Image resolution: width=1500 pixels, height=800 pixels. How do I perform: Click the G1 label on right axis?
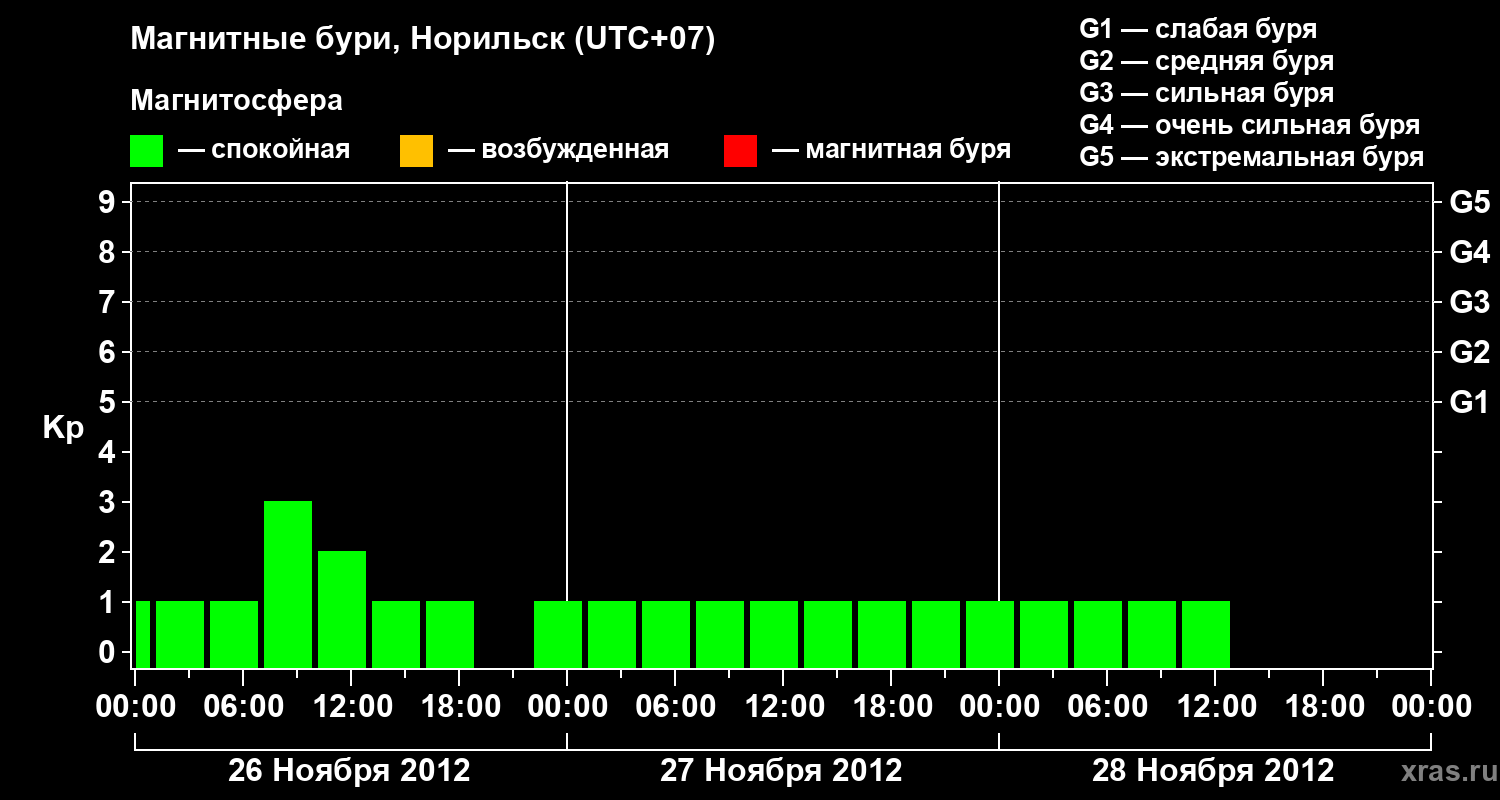point(1469,402)
